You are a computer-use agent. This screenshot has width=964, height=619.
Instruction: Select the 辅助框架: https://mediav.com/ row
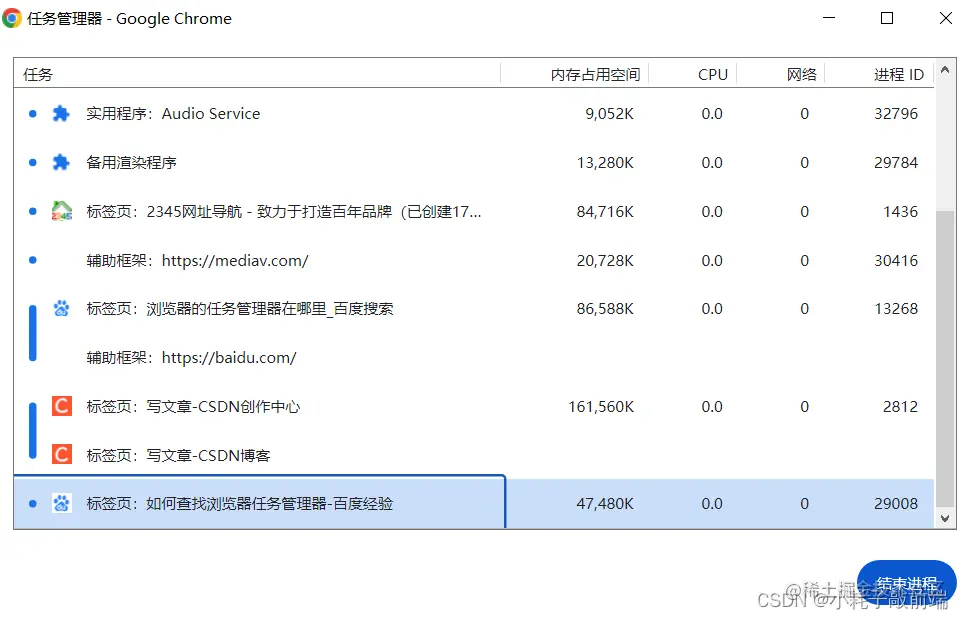click(x=473, y=260)
